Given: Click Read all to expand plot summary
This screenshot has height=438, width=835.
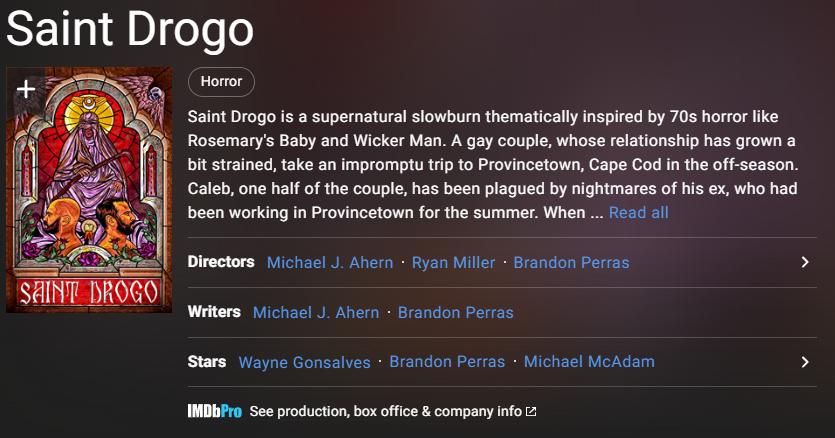Looking at the screenshot, I should pos(638,213).
